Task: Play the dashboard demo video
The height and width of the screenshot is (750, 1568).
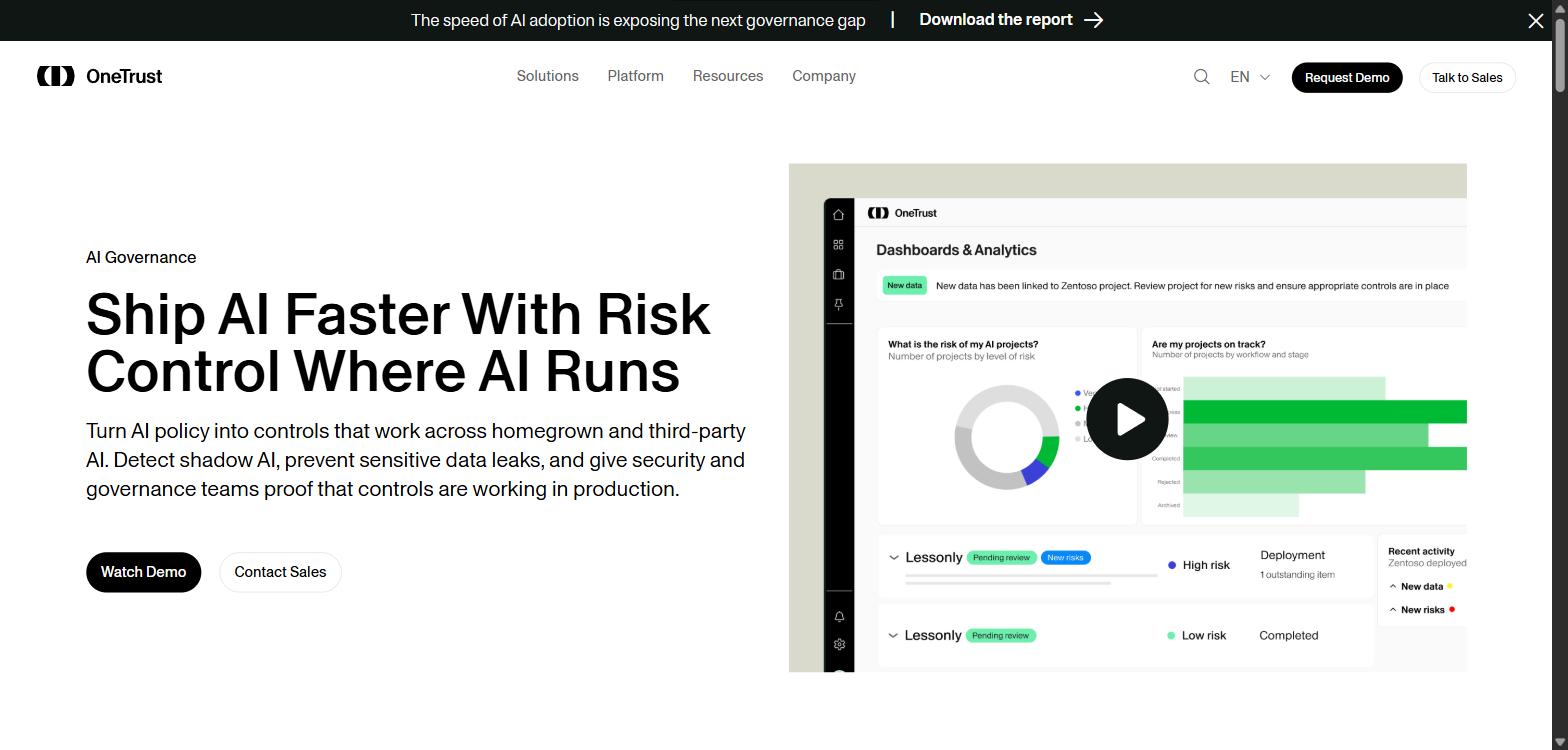Action: (x=1127, y=419)
